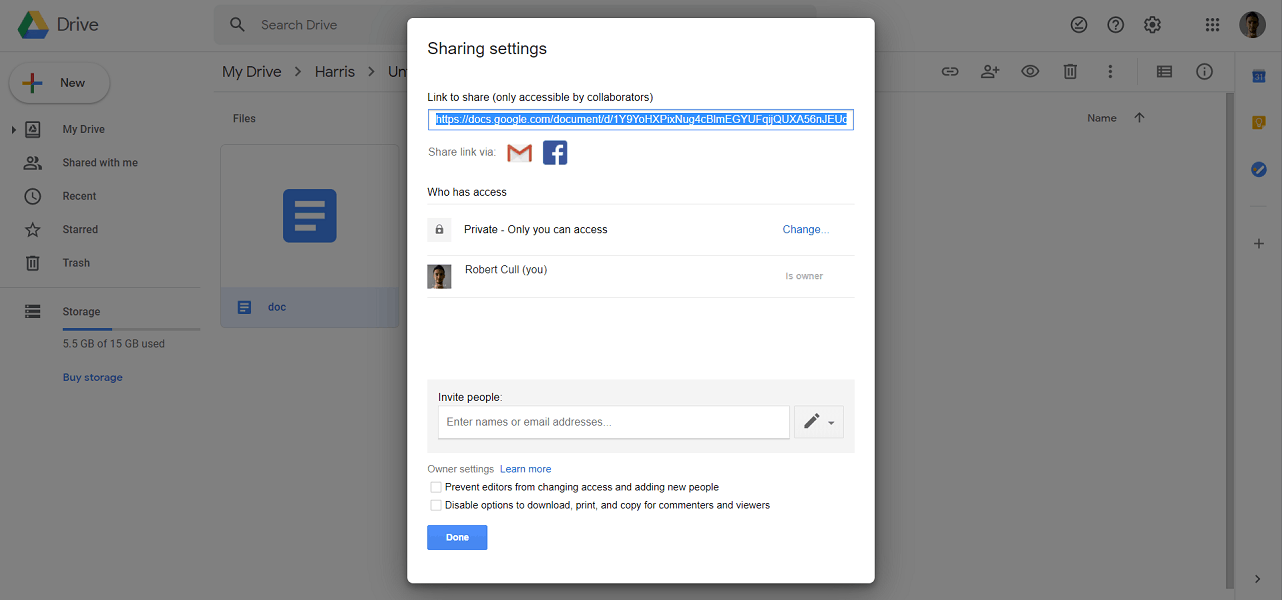Image resolution: width=1282 pixels, height=600 pixels.
Task: Click the Remove trash can icon in toolbar
Action: [x=1070, y=72]
